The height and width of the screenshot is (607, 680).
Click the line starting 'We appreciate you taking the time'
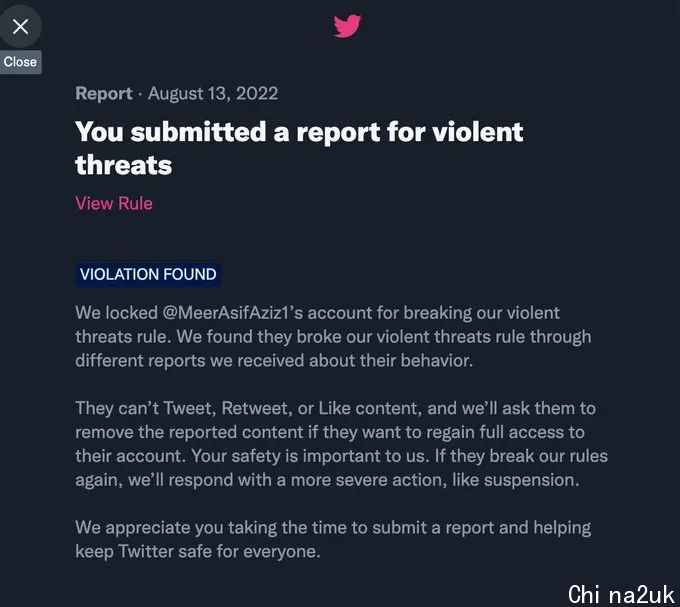pos(333,528)
